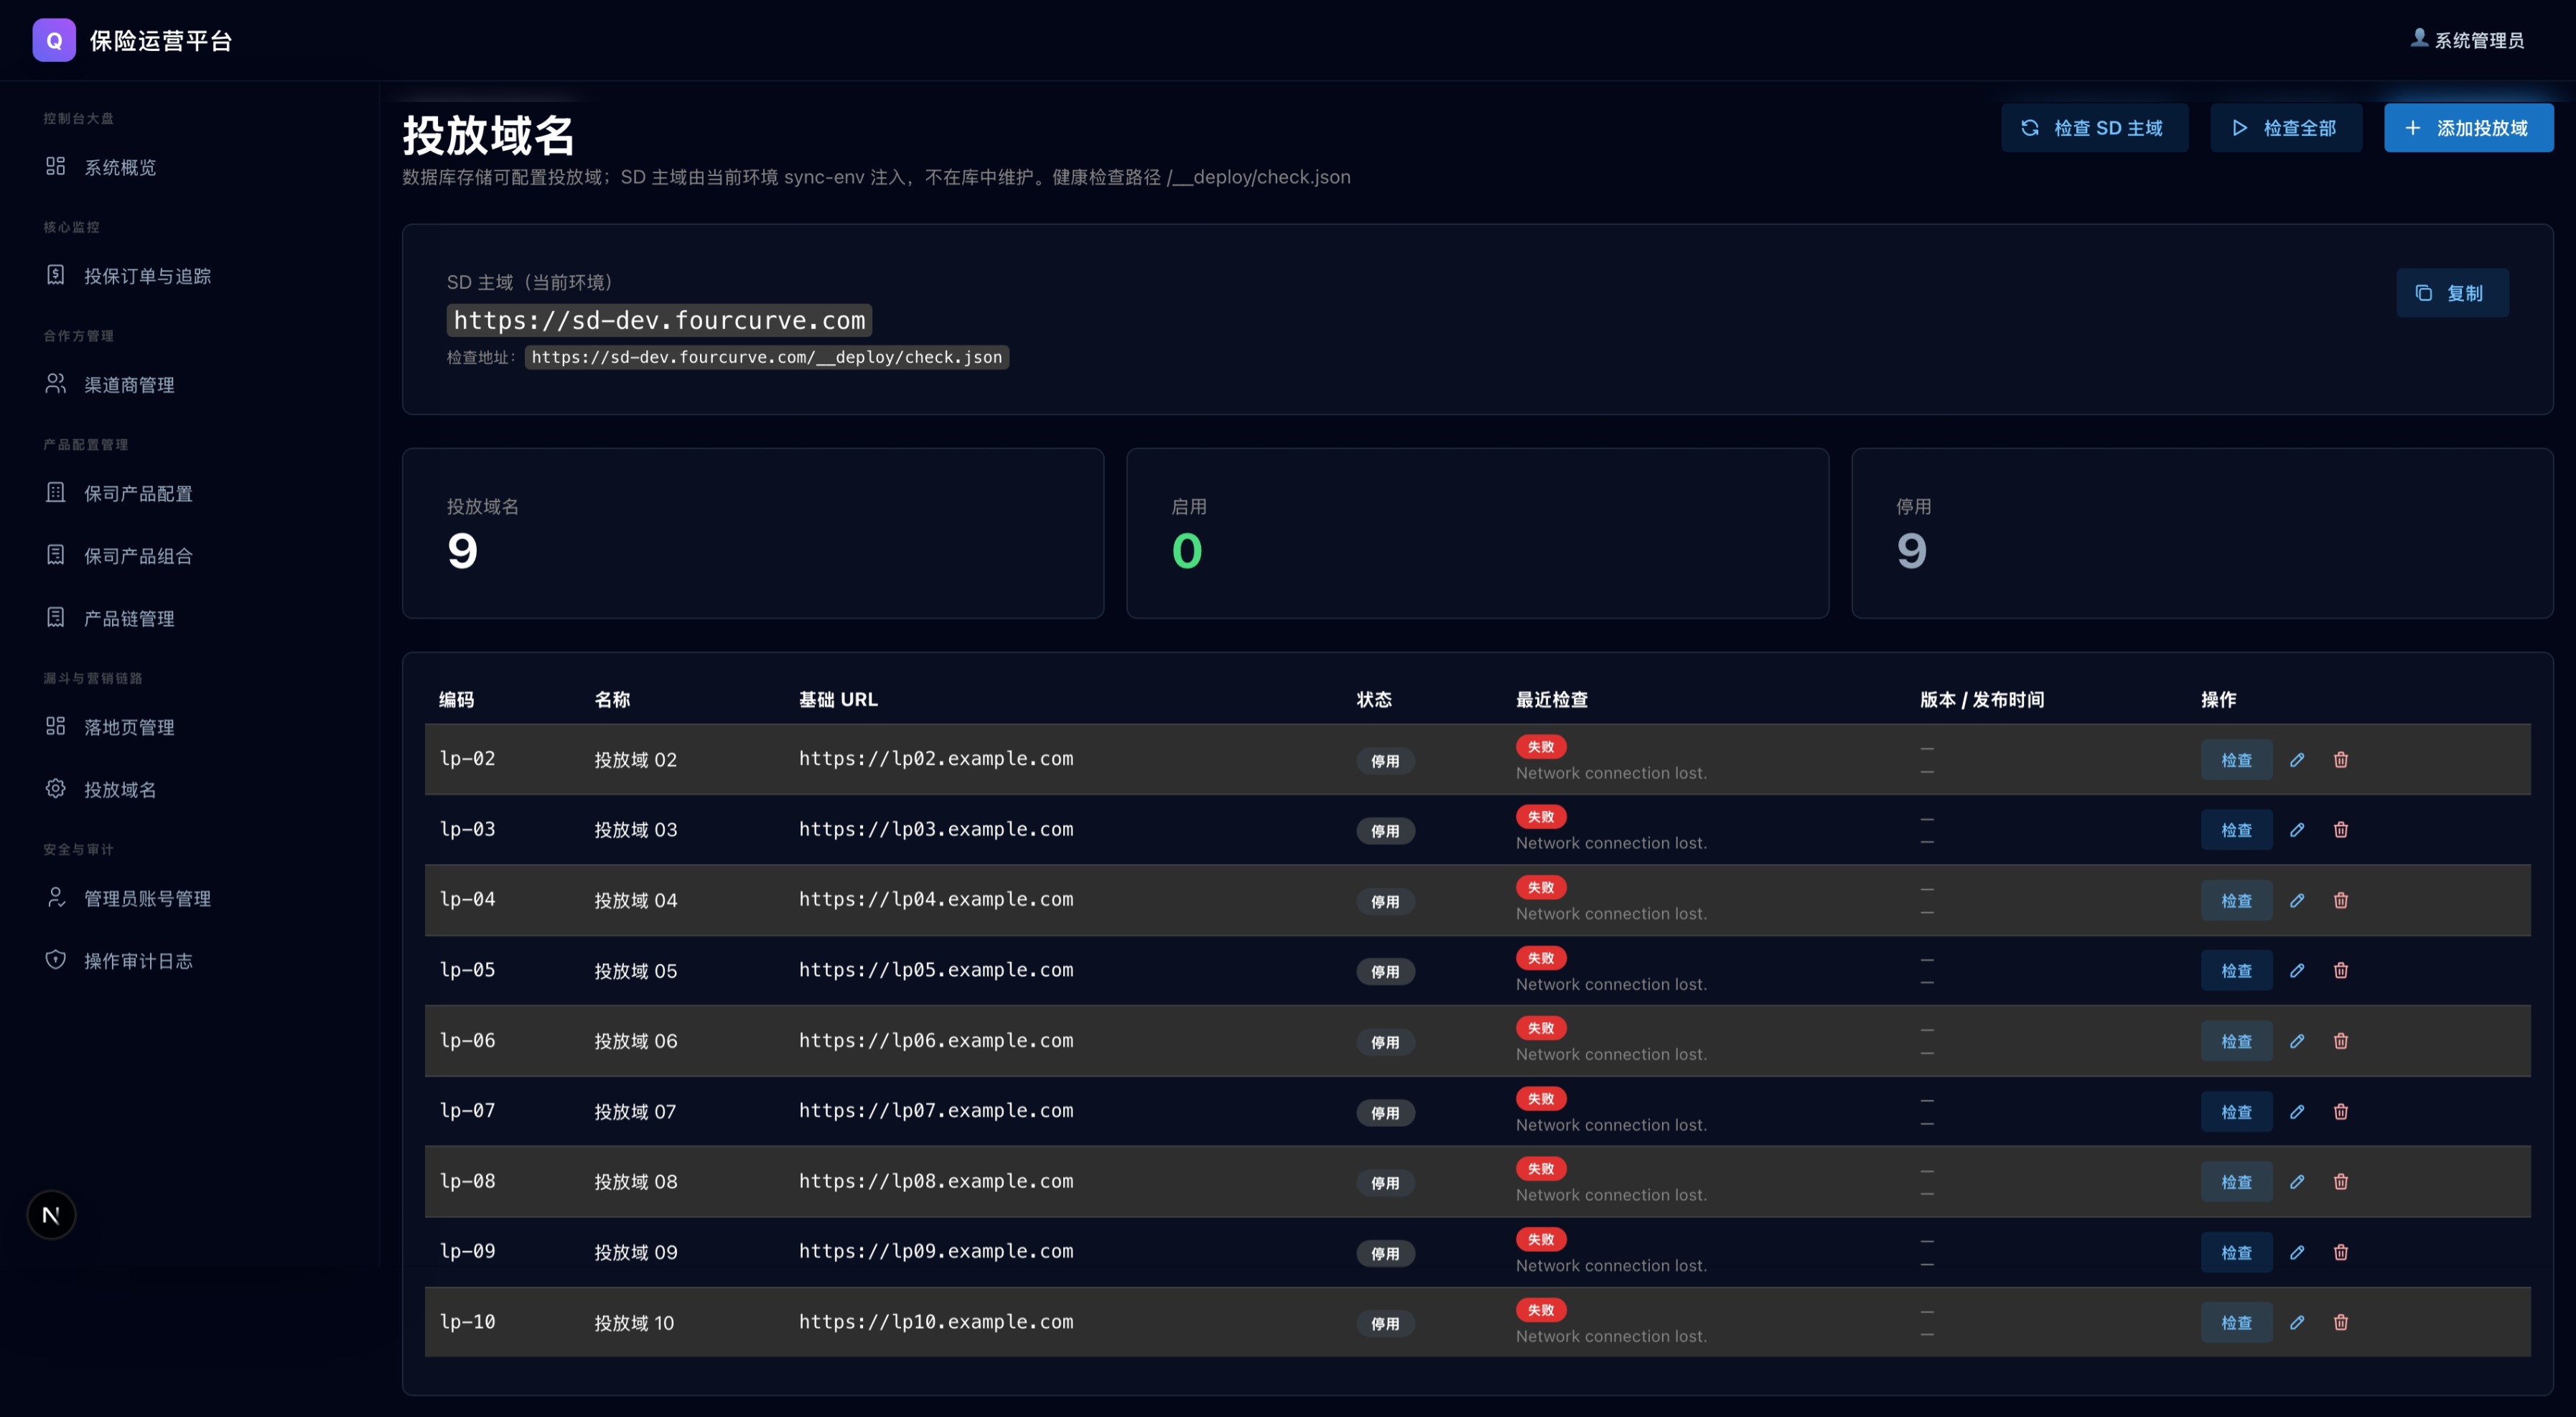
Task: Edit lp-06 with the pencil icon
Action: coord(2297,1041)
